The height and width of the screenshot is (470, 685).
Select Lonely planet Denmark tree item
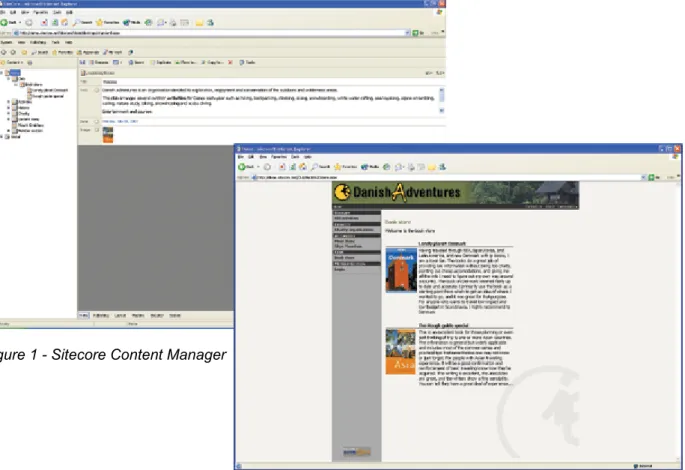pyautogui.click(x=49, y=90)
